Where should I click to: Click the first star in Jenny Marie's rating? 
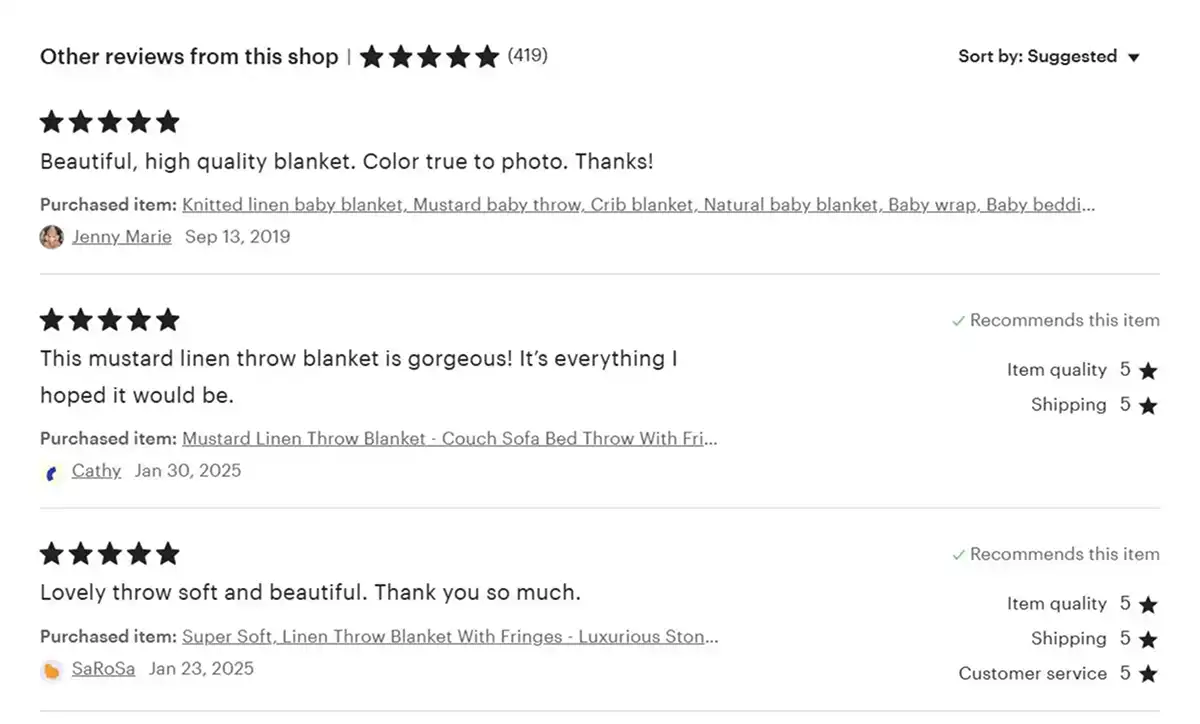(x=52, y=121)
